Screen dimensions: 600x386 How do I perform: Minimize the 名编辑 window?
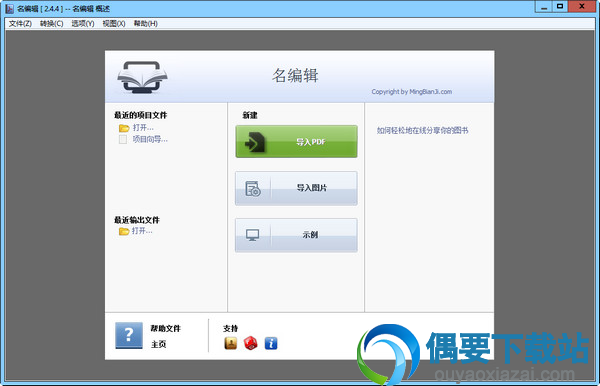point(543,7)
